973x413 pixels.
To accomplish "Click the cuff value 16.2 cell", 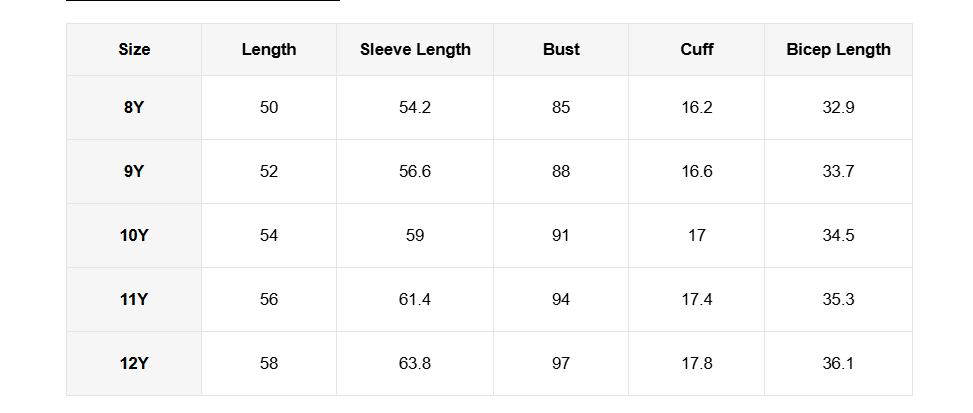I will coord(697,107).
